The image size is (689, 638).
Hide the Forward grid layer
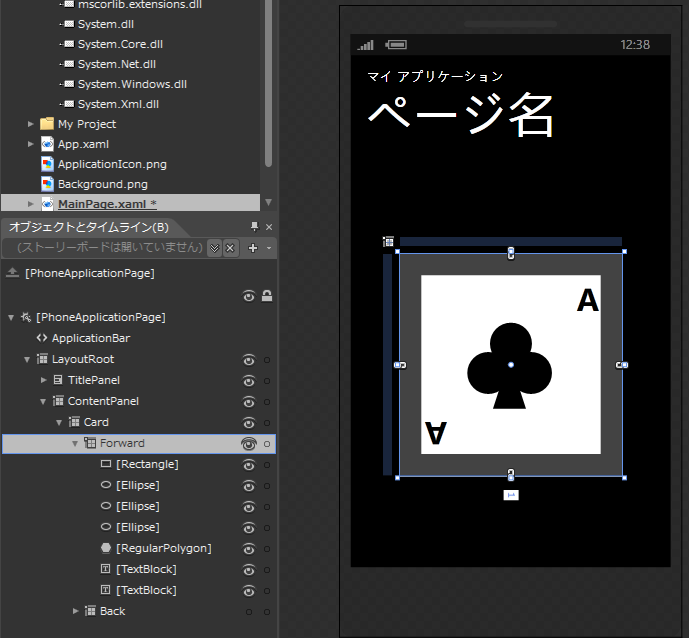tap(249, 444)
